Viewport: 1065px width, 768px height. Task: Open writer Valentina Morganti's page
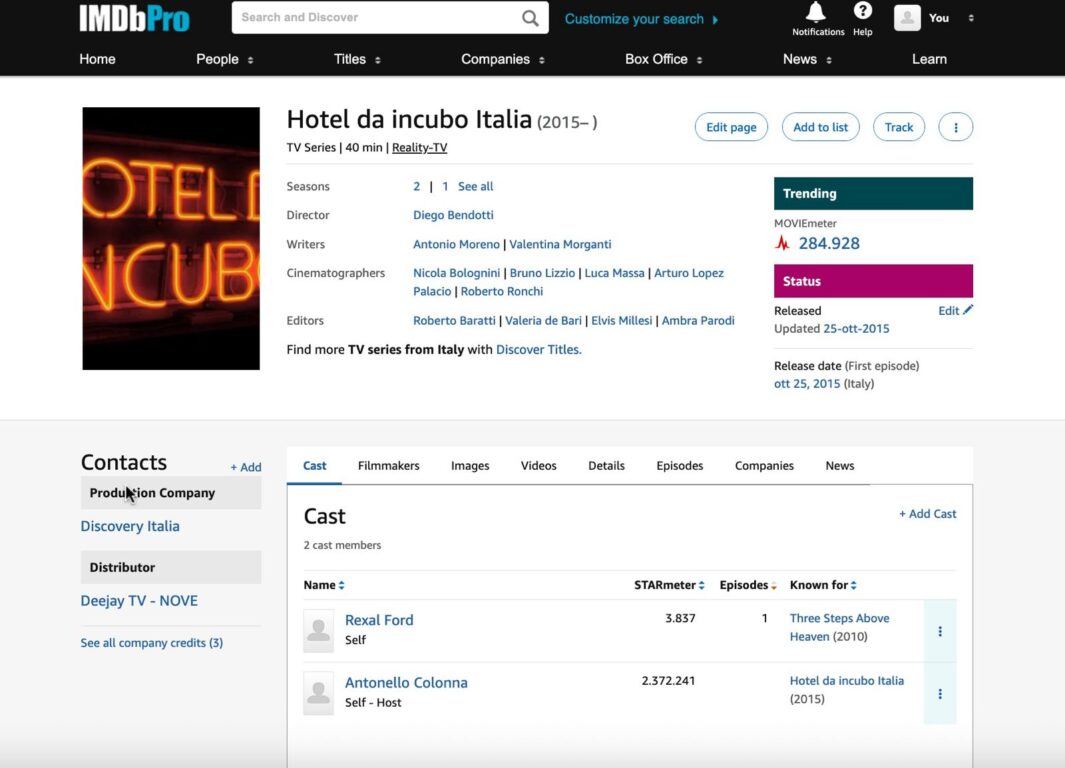(560, 244)
